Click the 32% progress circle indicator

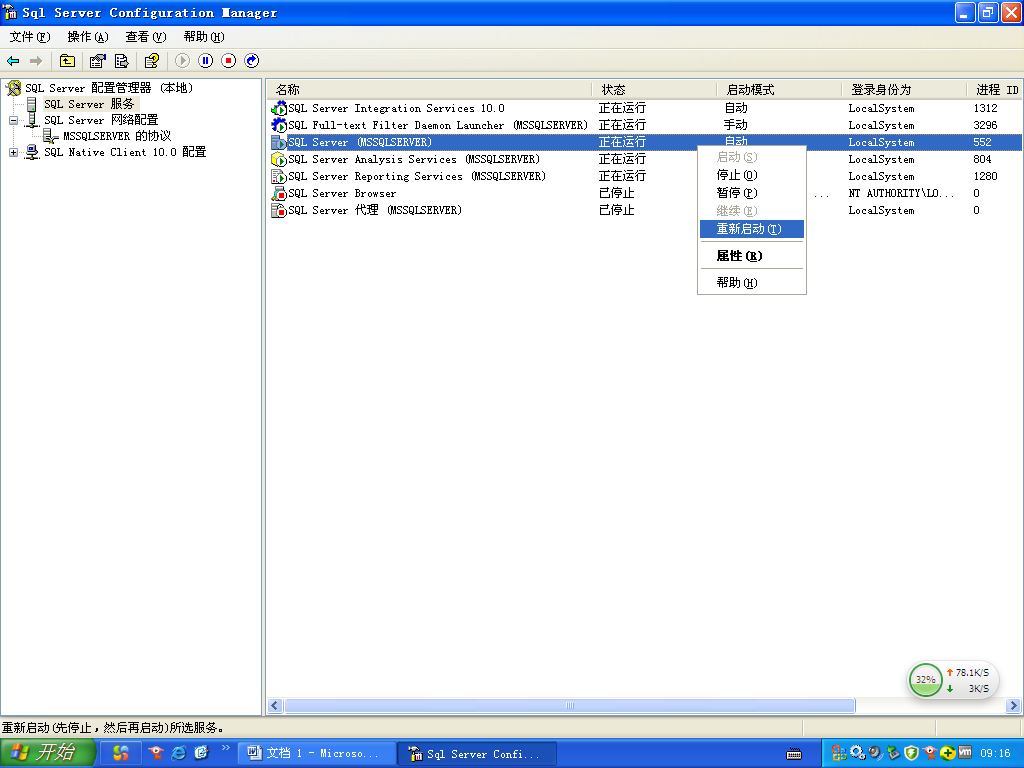coord(925,680)
